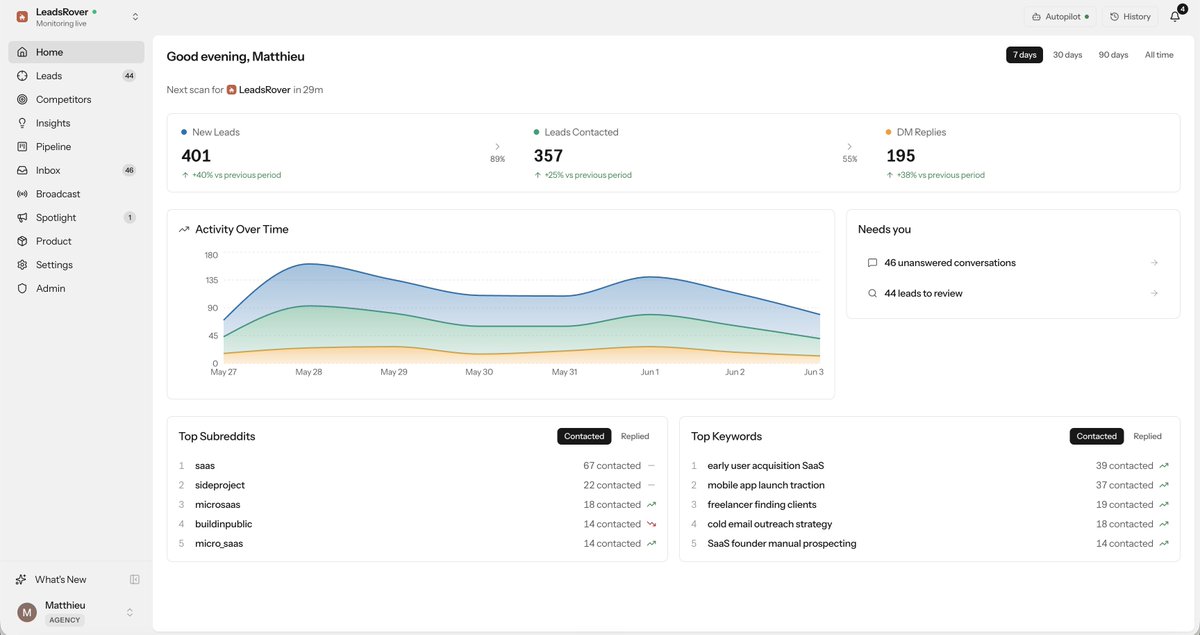
Task: Click the Admin shield icon
Action: 22,288
